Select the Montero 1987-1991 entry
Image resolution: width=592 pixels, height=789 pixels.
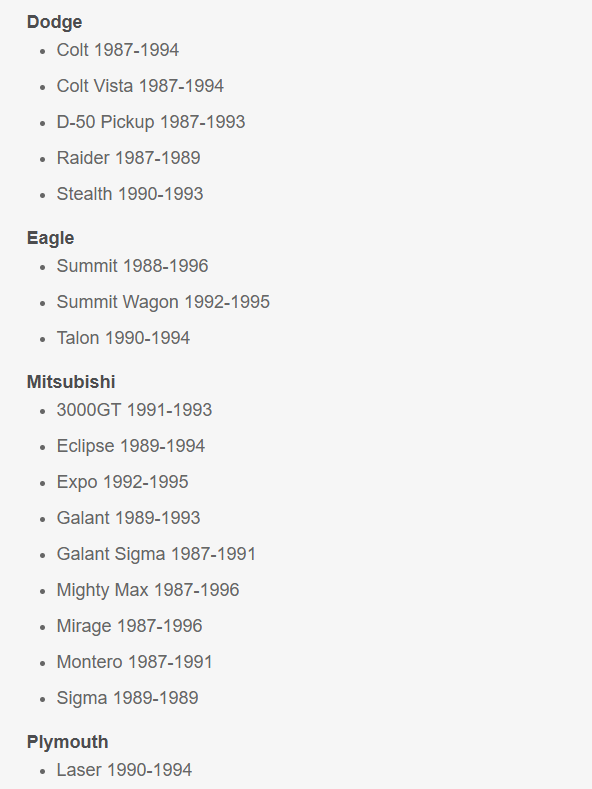coord(134,662)
